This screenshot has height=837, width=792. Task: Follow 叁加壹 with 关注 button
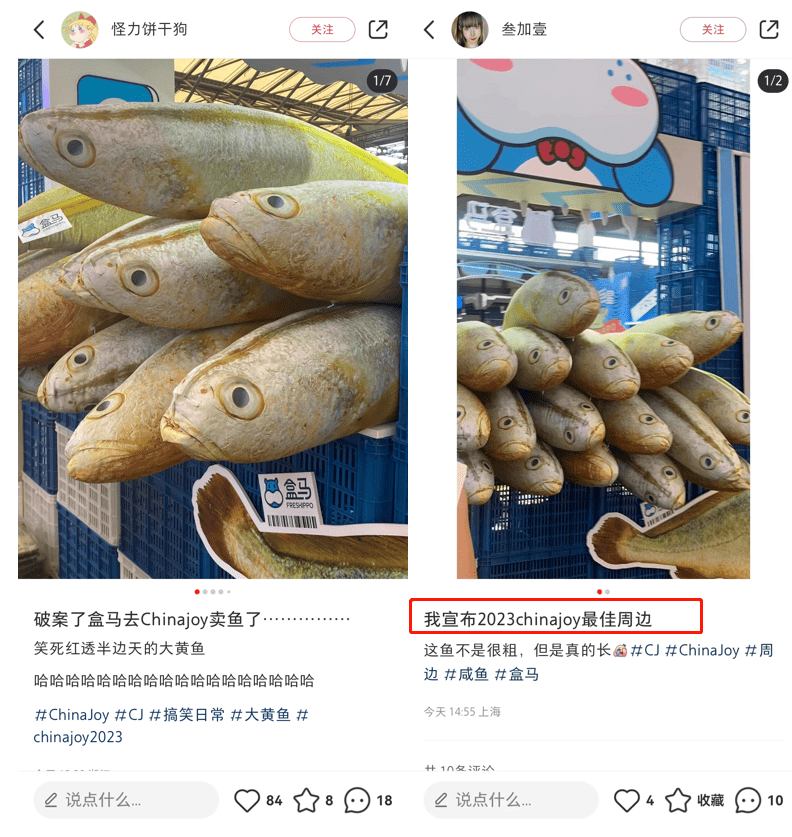(x=713, y=29)
